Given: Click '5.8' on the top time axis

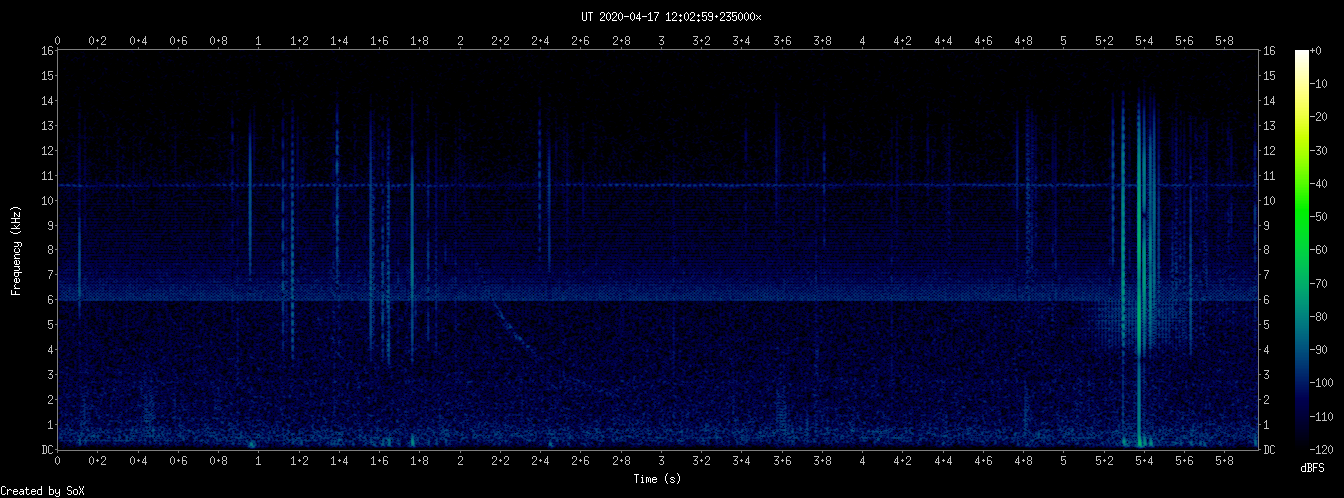Looking at the screenshot, I should point(1224,40).
